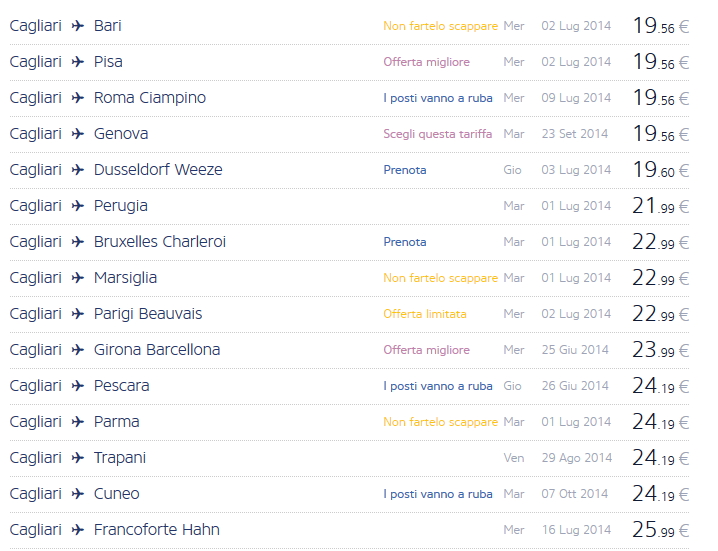718x551 pixels.
Task: Click the airplane icon in the Bari row
Action: click(x=78, y=26)
